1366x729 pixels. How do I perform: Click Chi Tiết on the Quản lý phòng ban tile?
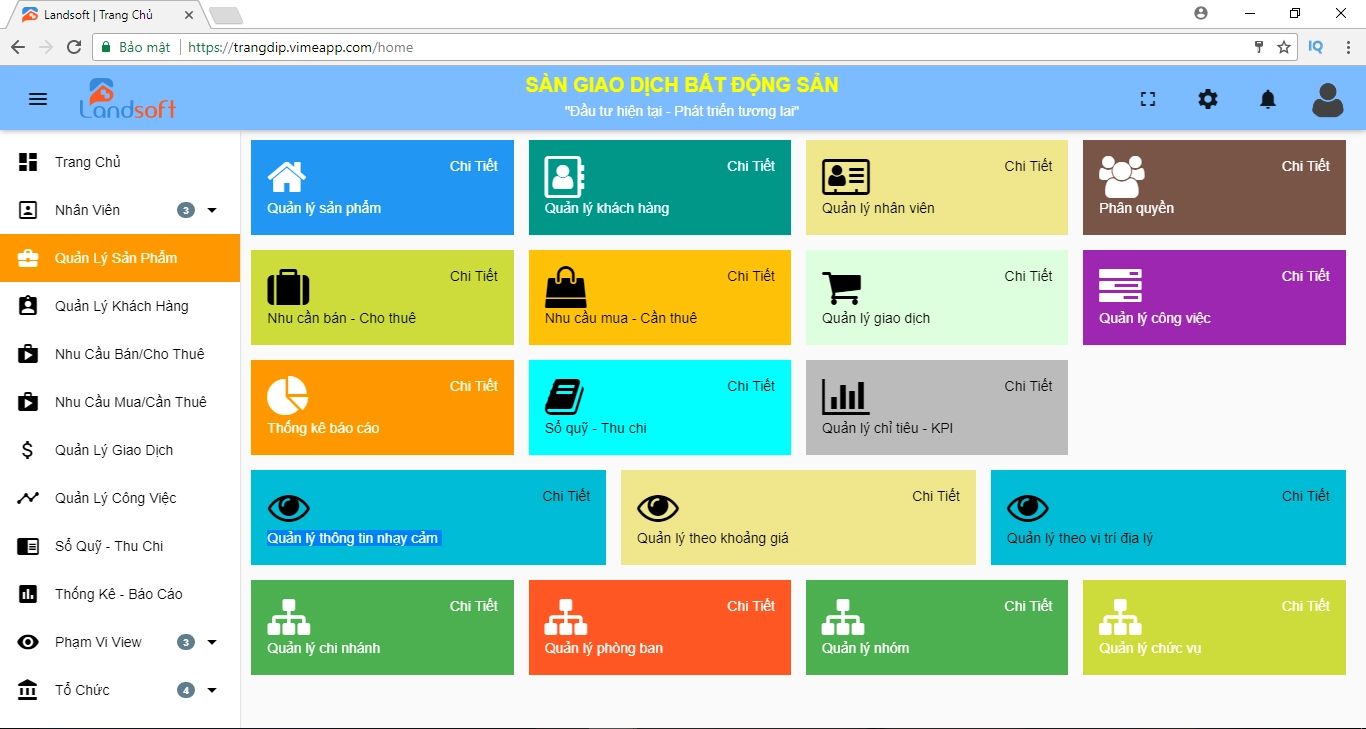click(751, 605)
